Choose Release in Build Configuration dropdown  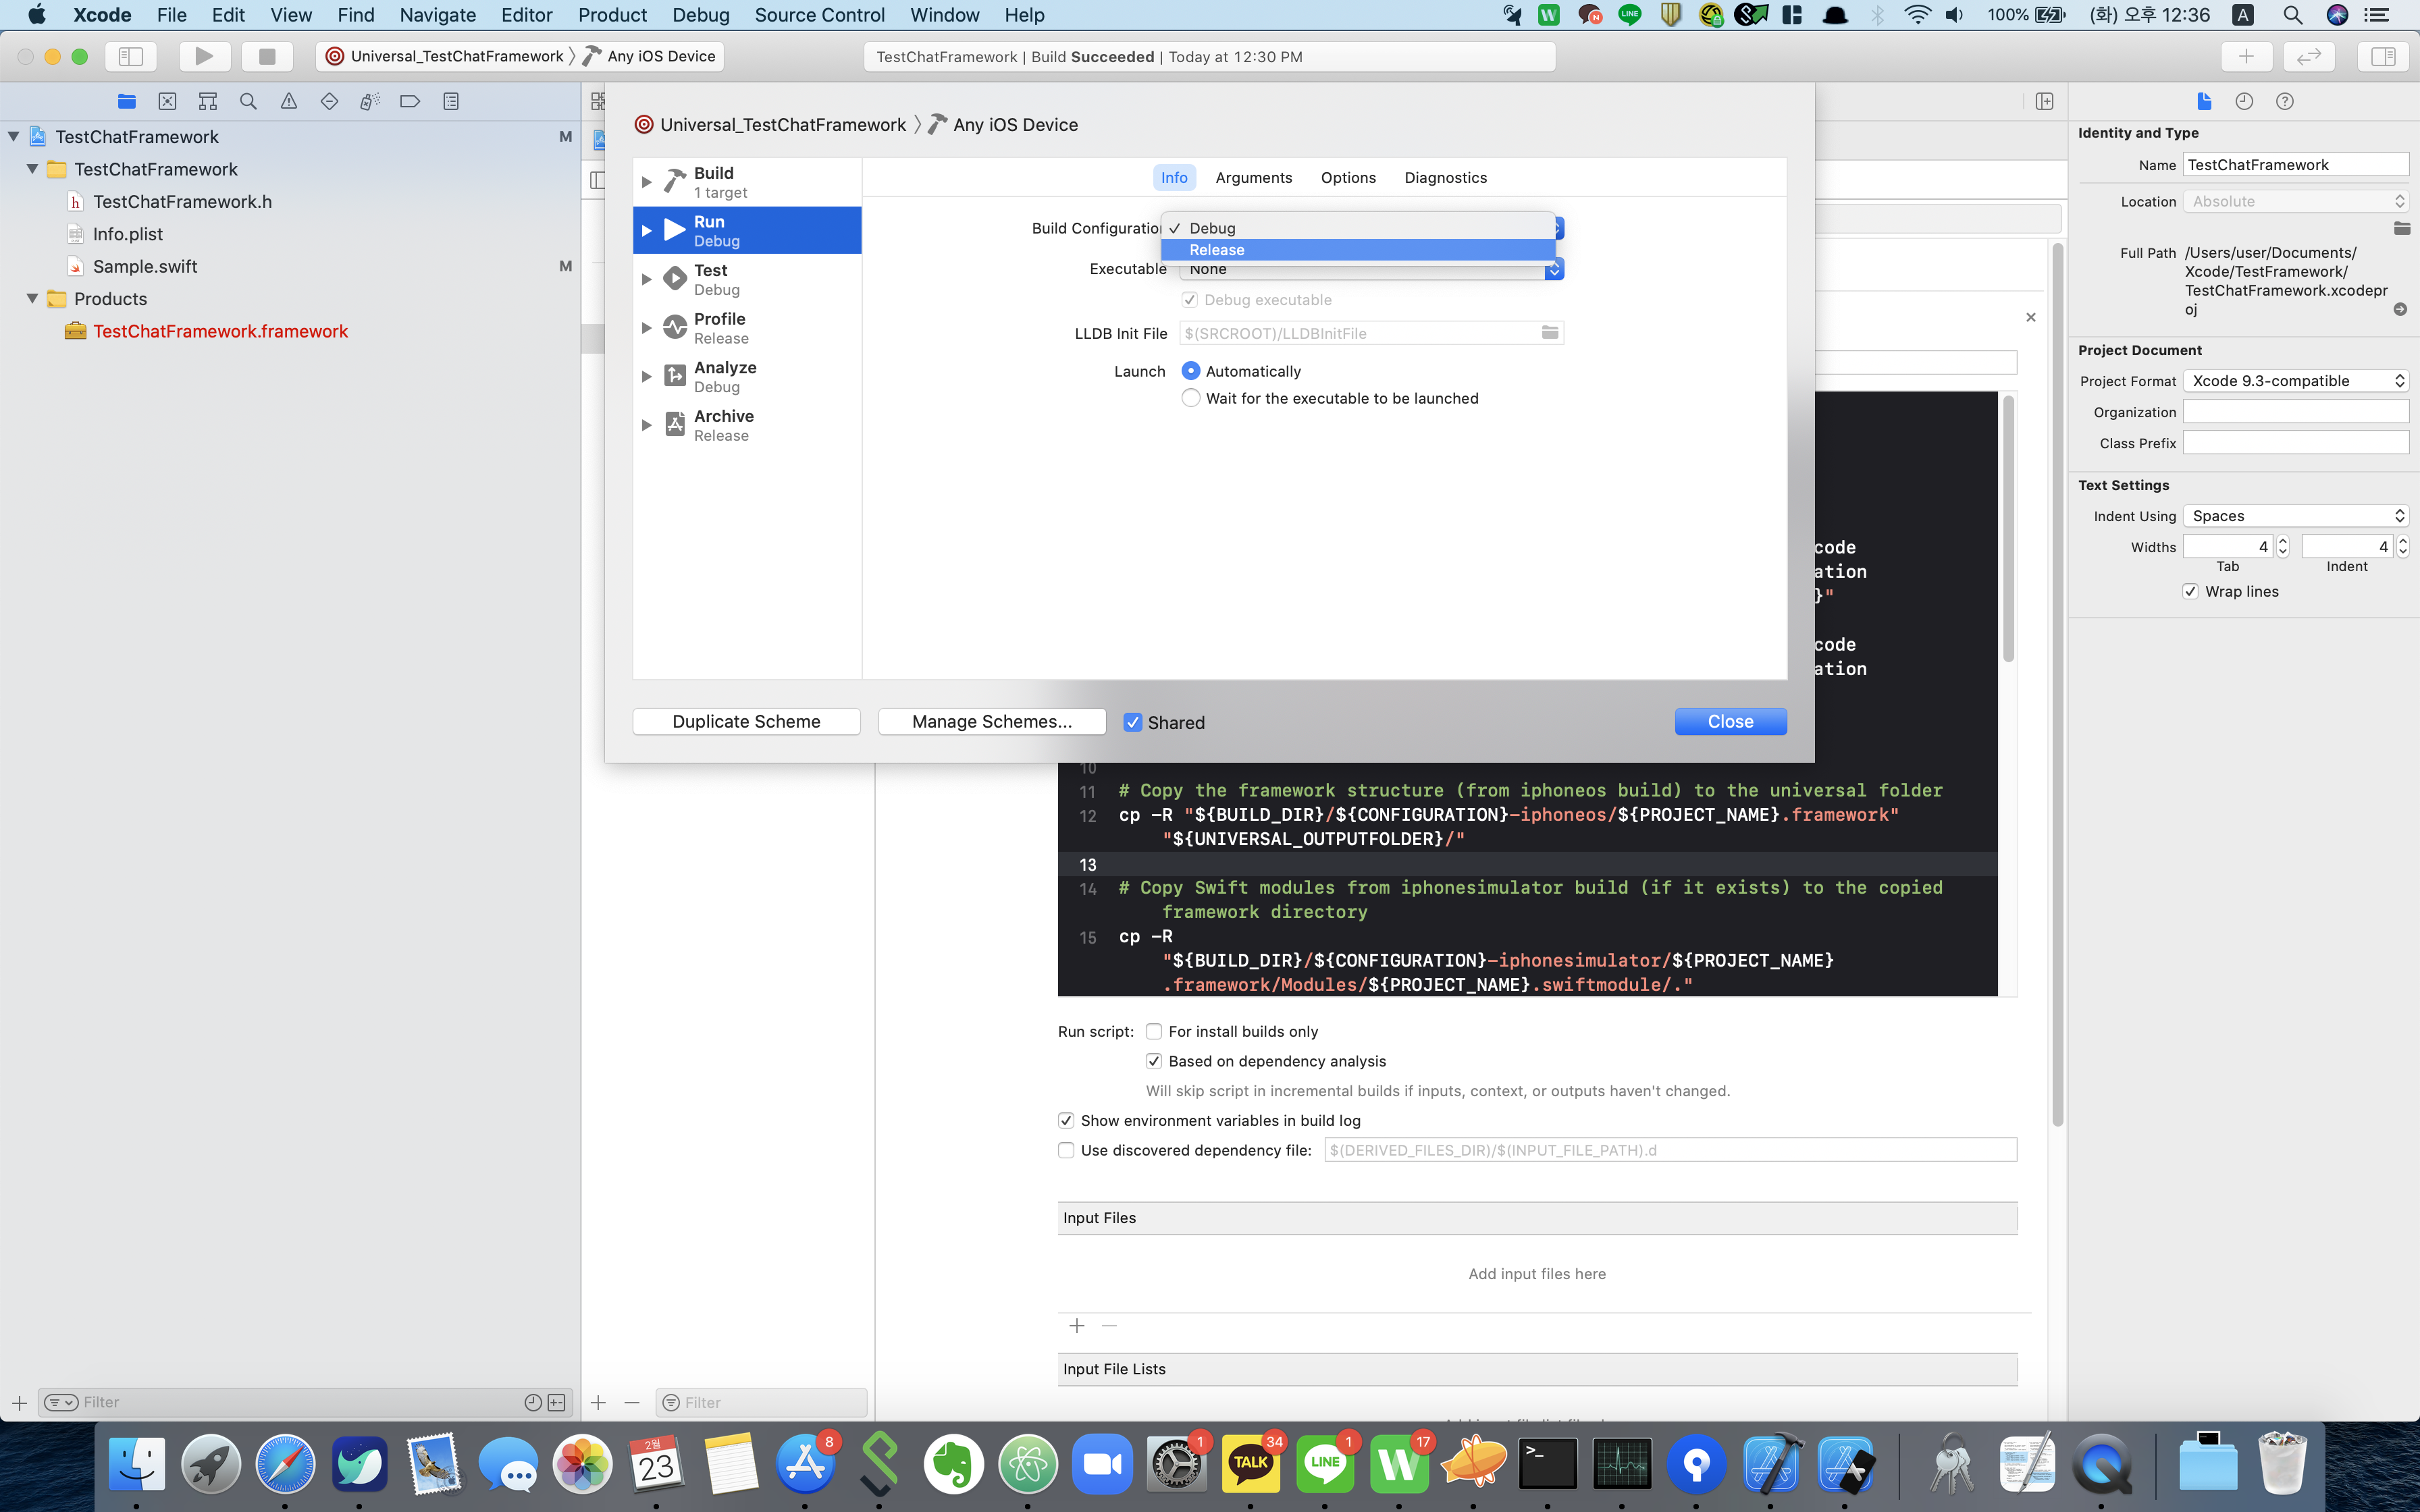(x=1217, y=250)
